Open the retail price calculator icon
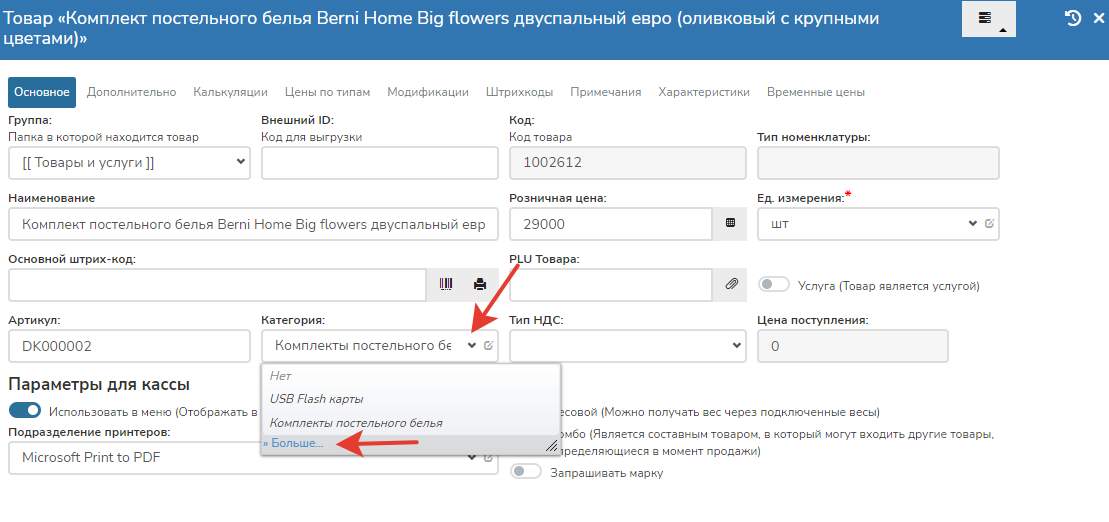 (x=730, y=224)
